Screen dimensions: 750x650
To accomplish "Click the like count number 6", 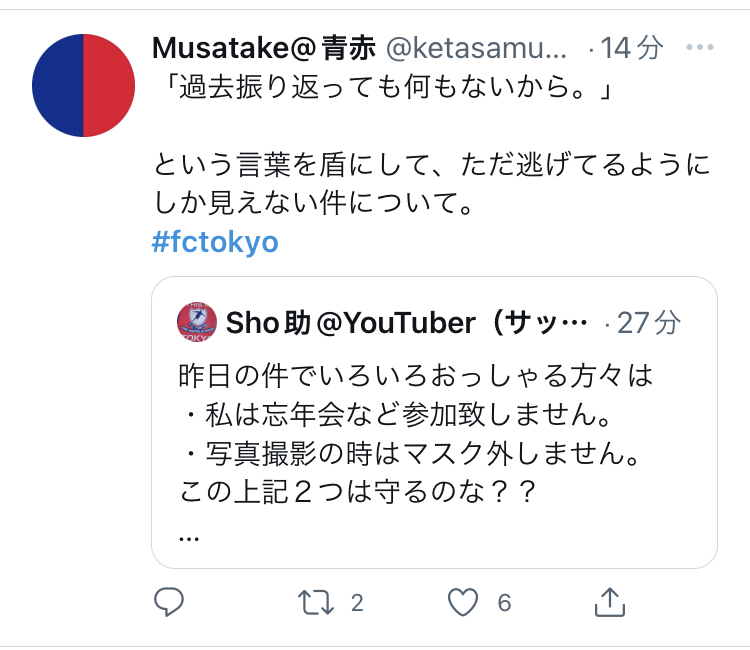I will point(504,603).
